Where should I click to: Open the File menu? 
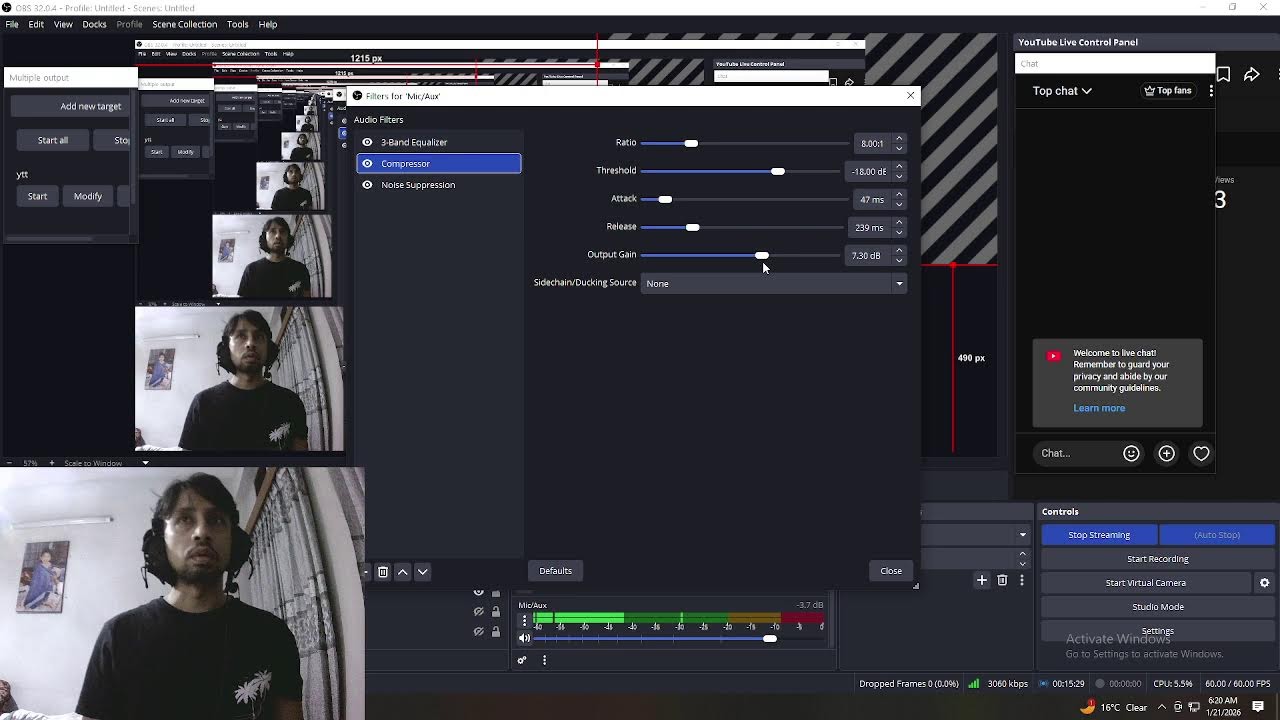click(x=12, y=24)
